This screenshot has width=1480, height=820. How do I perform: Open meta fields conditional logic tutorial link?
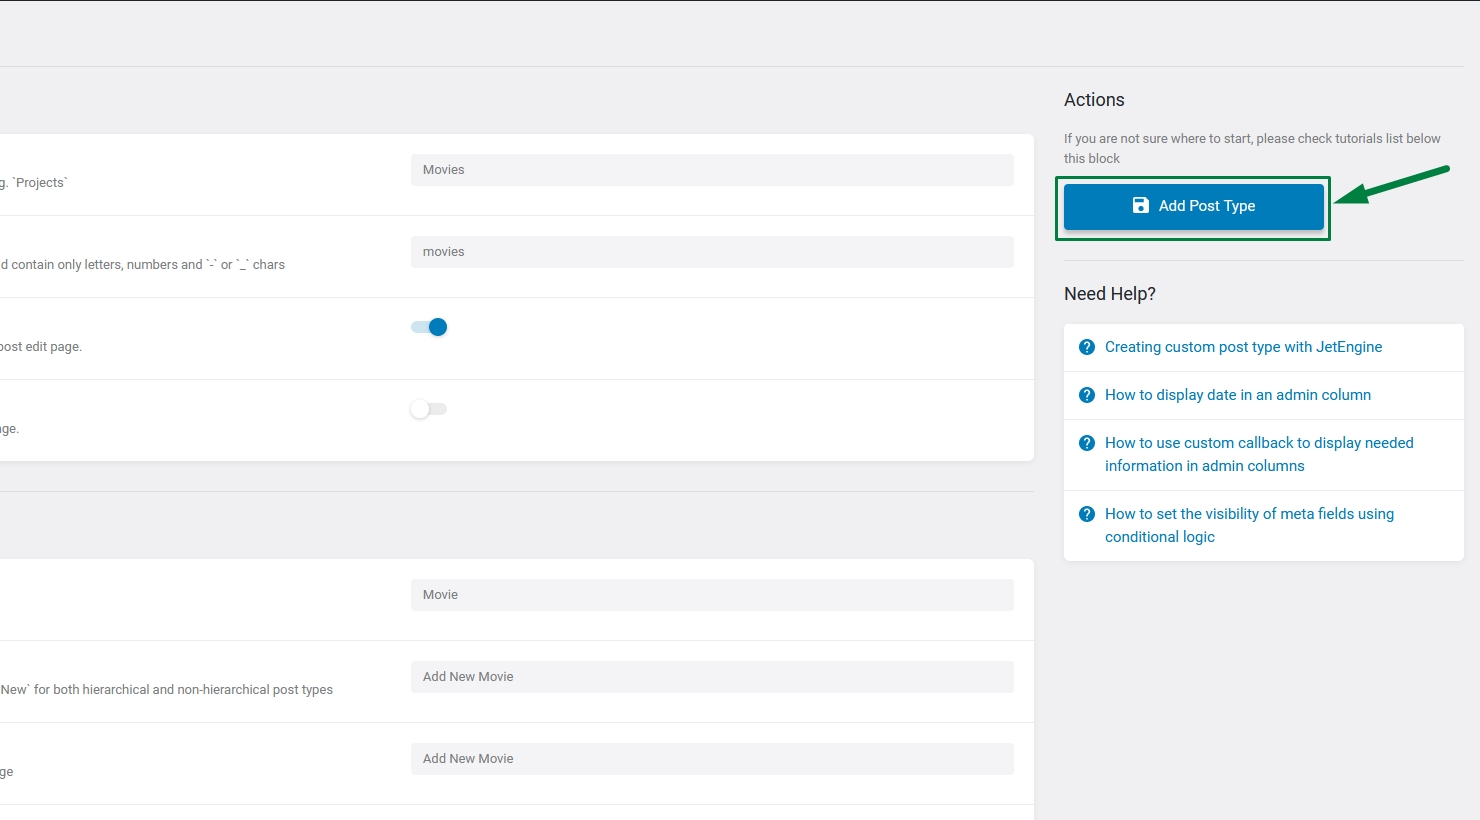click(x=1249, y=525)
